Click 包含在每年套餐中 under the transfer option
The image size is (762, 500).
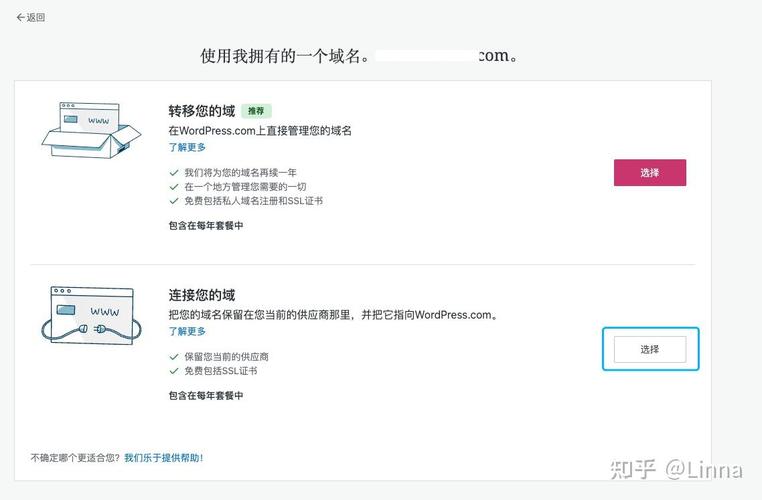(206, 225)
